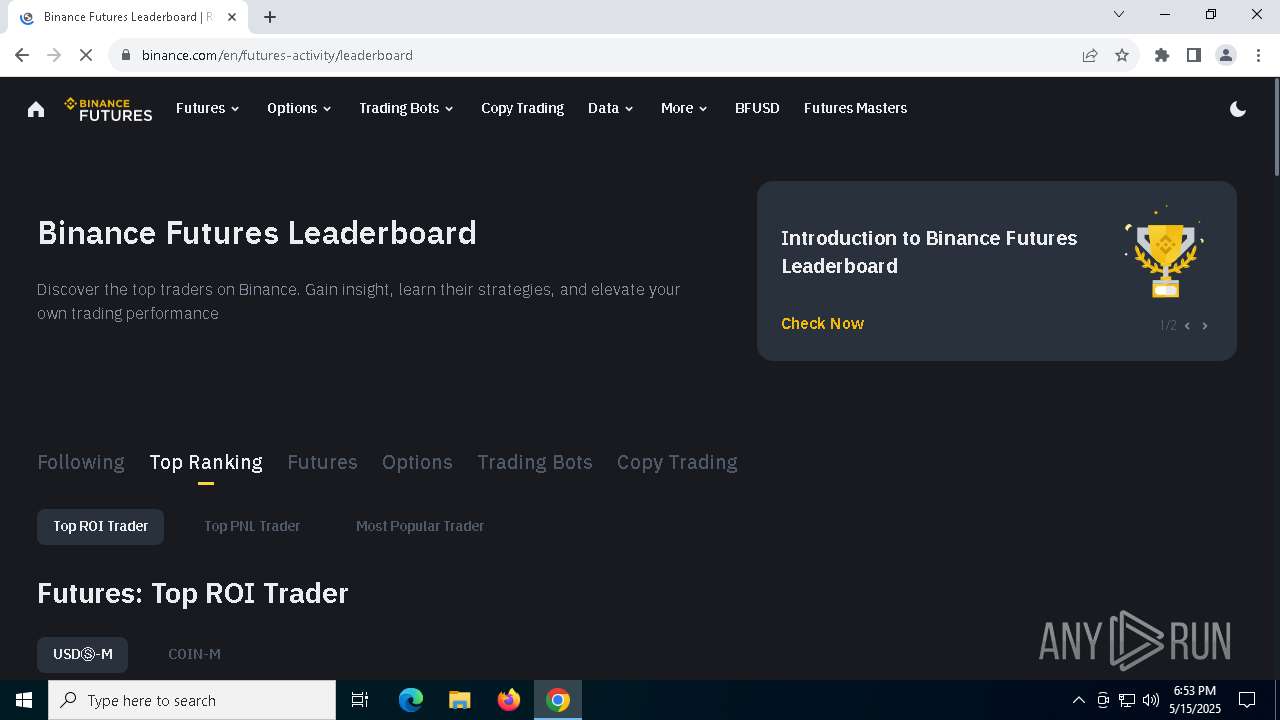Bookmark this page with star icon
This screenshot has width=1280, height=720.
click(1122, 55)
